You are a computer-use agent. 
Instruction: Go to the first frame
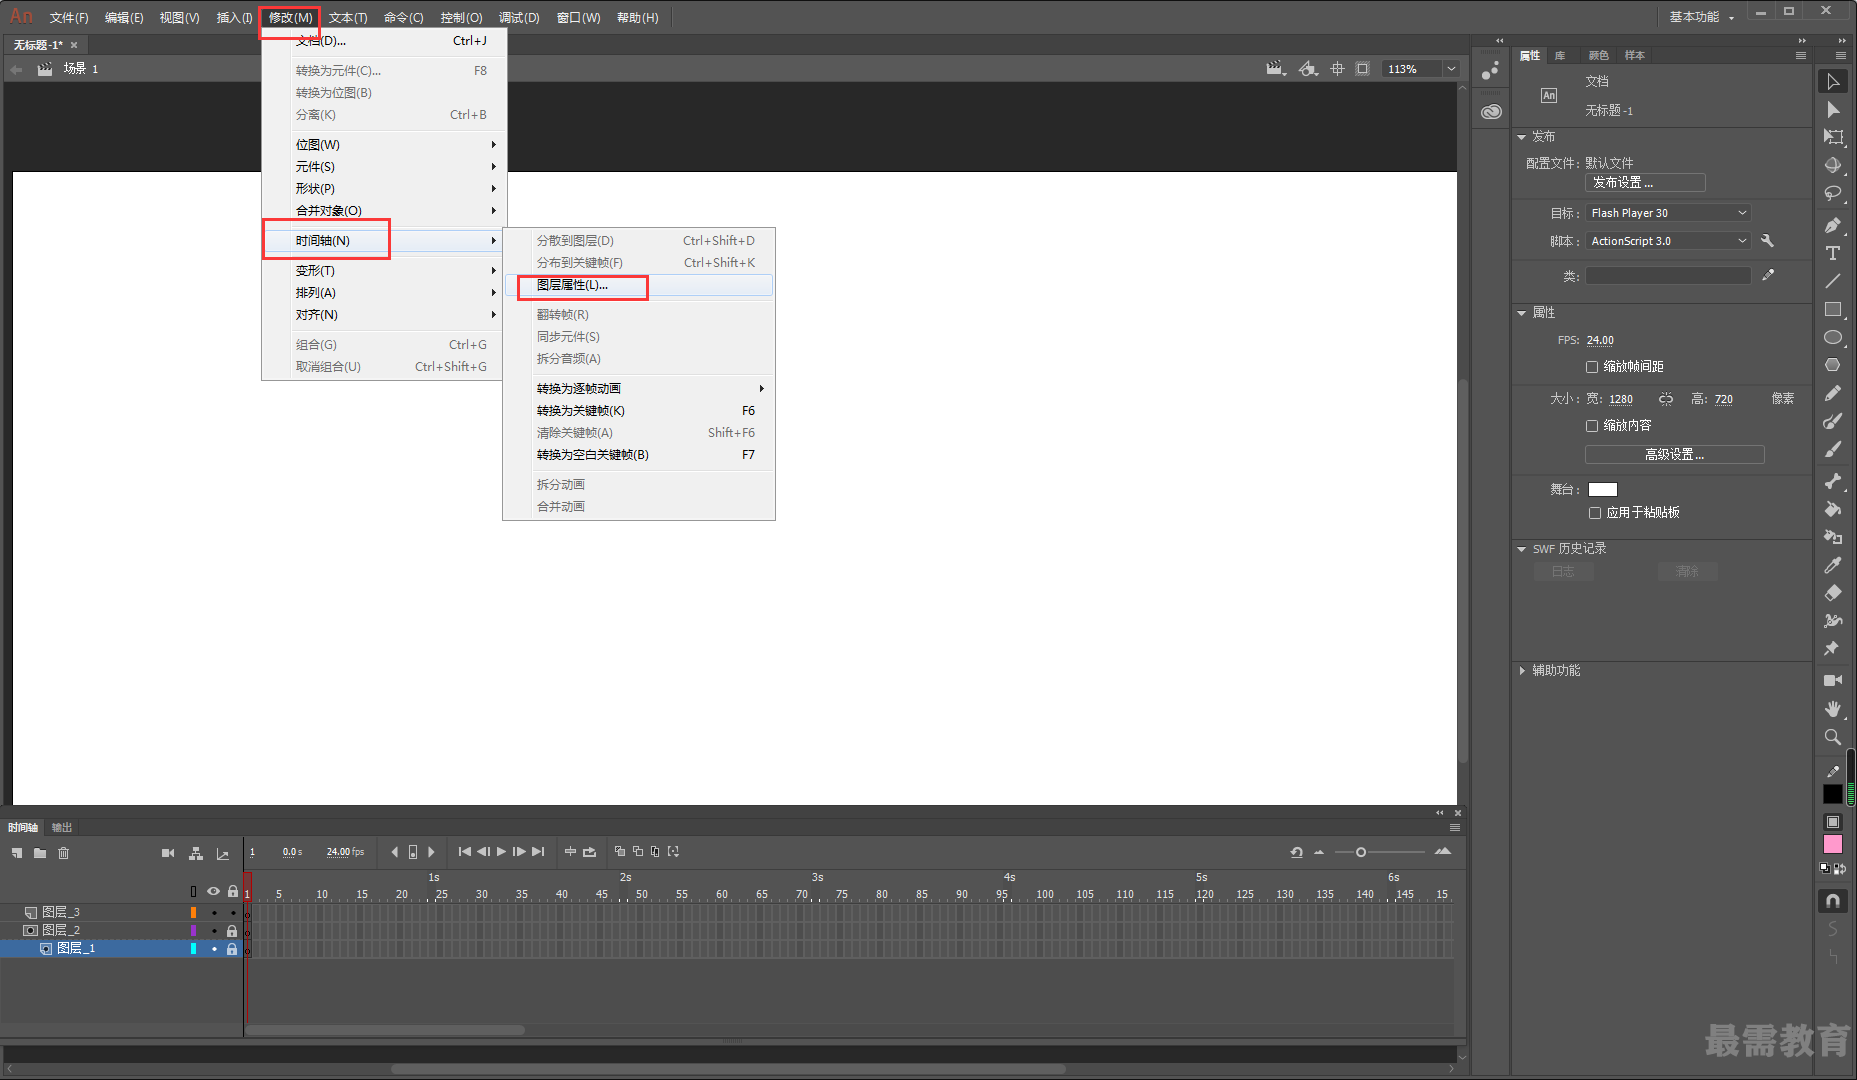click(464, 852)
